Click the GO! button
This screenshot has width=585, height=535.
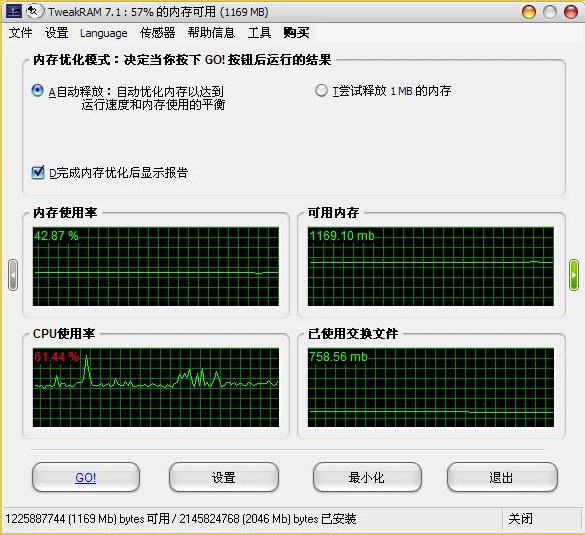click(x=86, y=477)
